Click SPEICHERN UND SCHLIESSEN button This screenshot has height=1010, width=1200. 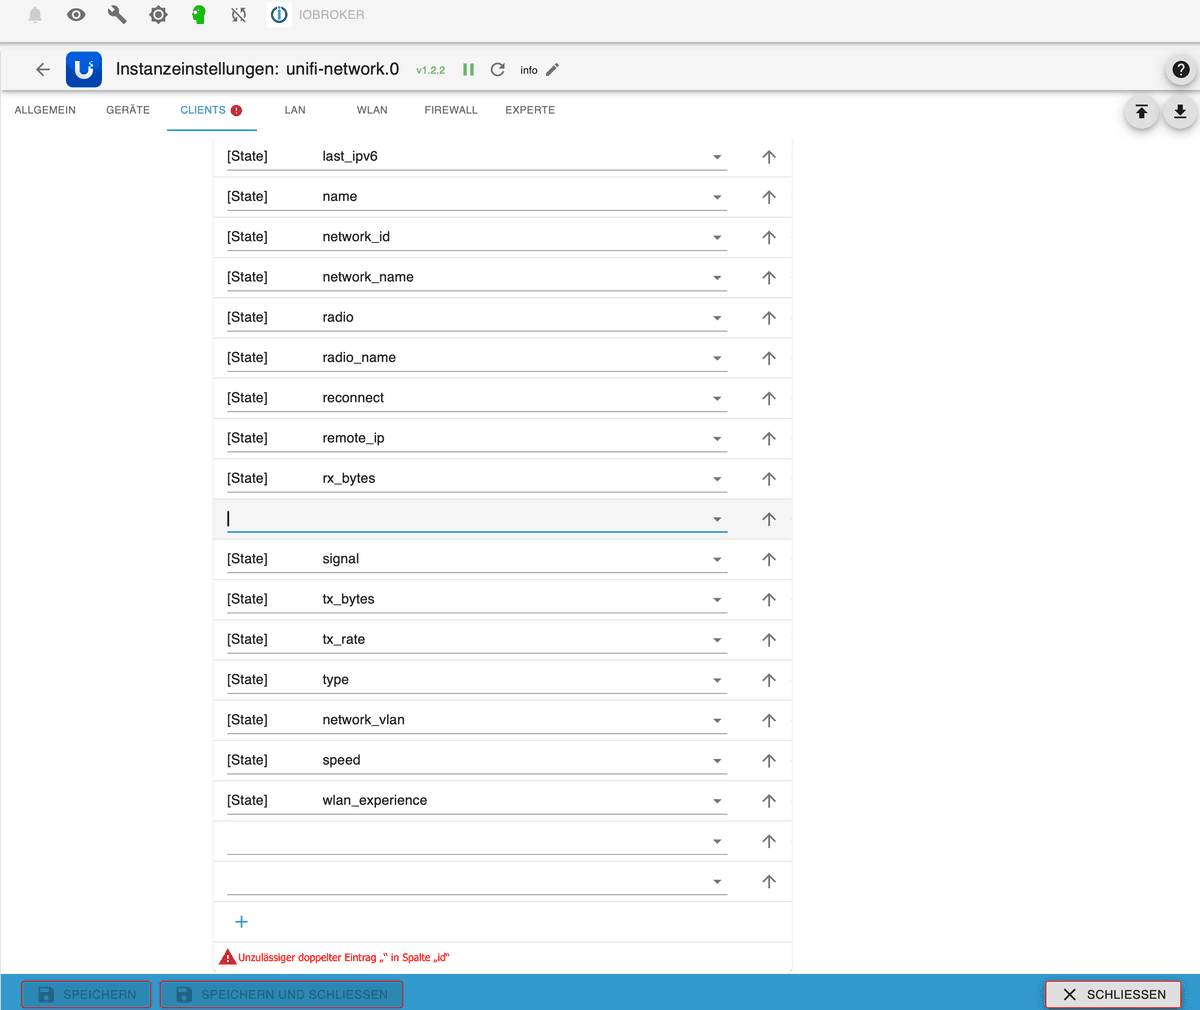[x=281, y=994]
